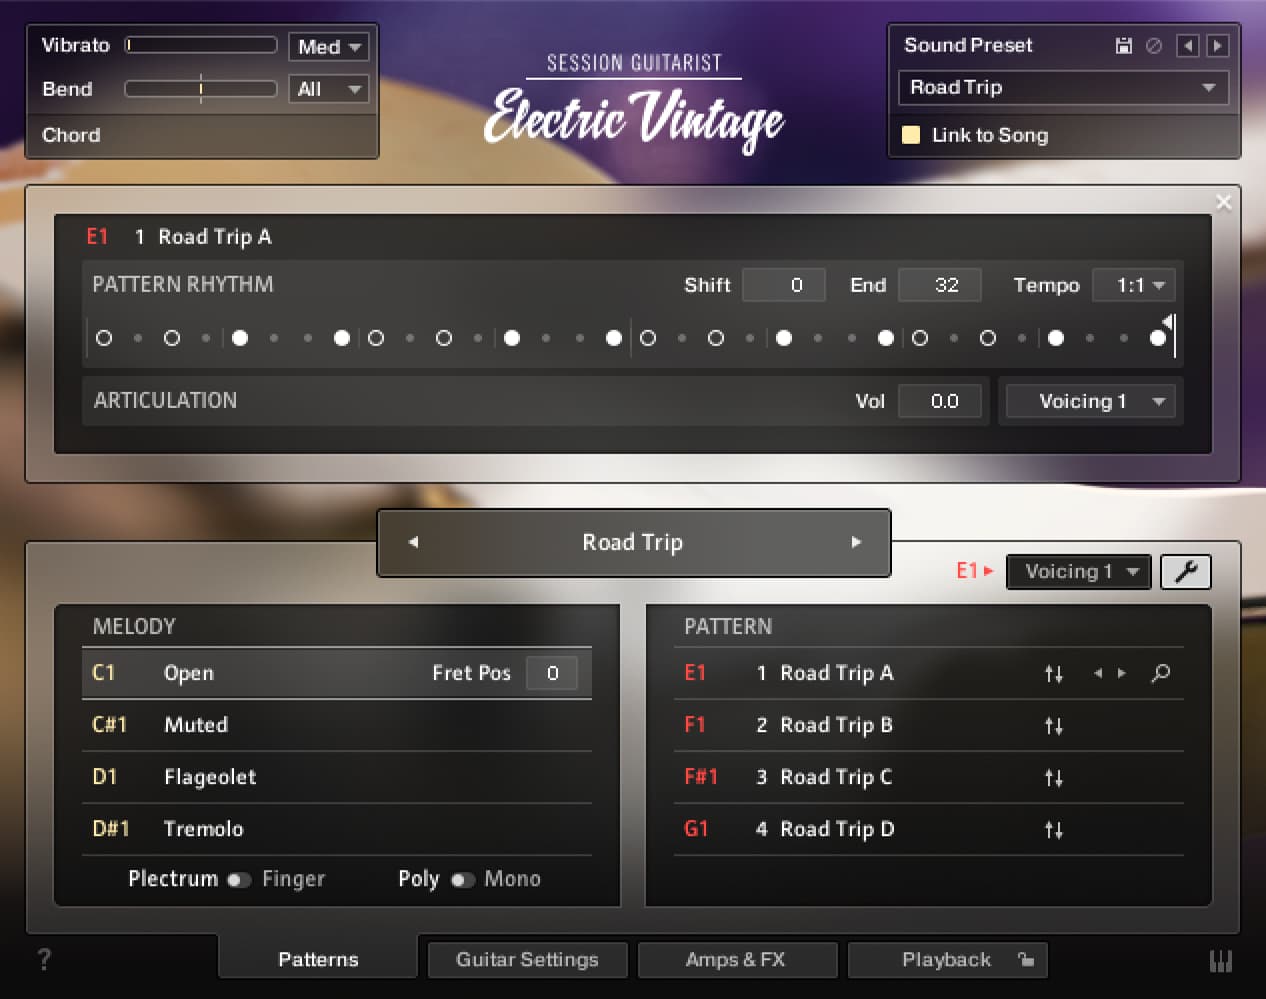Viewport: 1266px width, 999px height.
Task: Click the '1 Road Trip A' editor title
Action: pyautogui.click(x=203, y=237)
